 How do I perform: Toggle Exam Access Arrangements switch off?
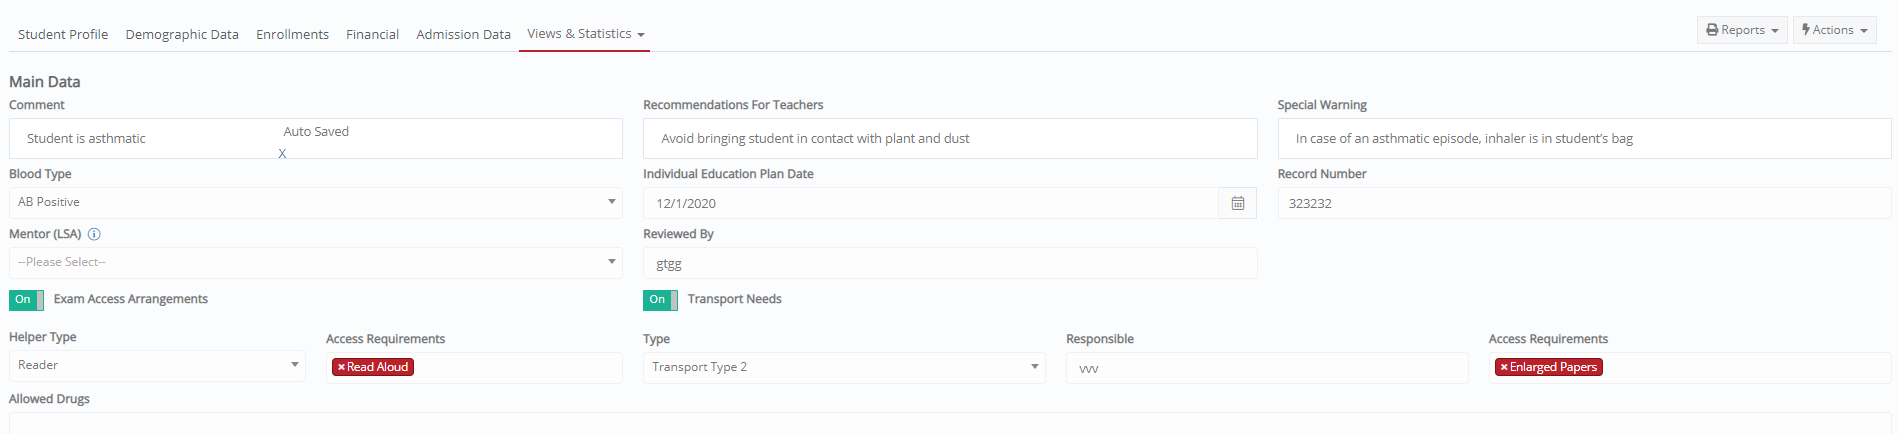coord(26,300)
